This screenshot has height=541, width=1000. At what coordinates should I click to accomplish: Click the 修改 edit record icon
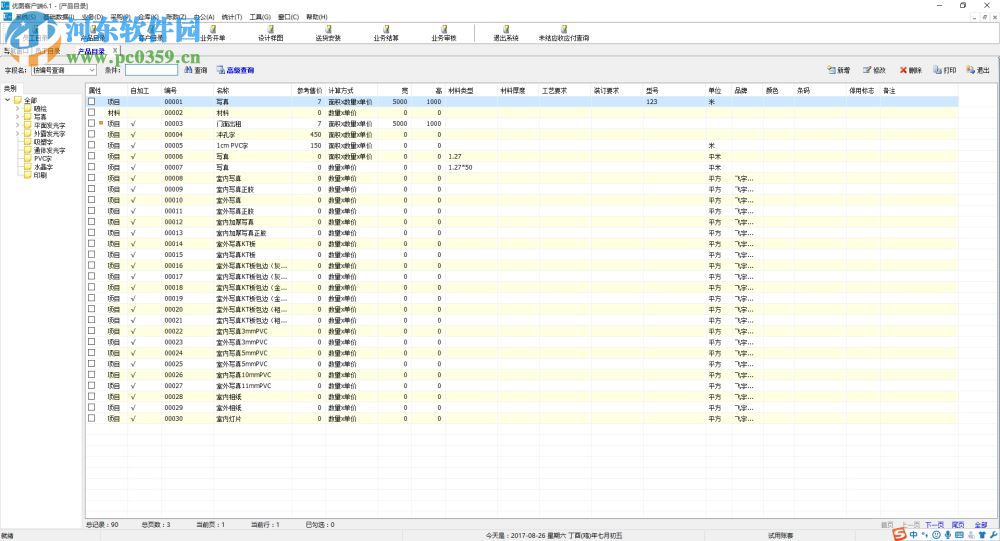click(x=867, y=70)
